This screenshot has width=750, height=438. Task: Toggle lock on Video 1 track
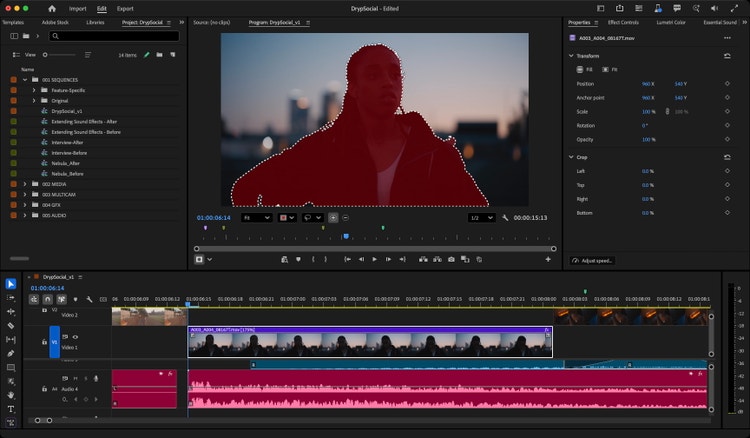[x=44, y=342]
